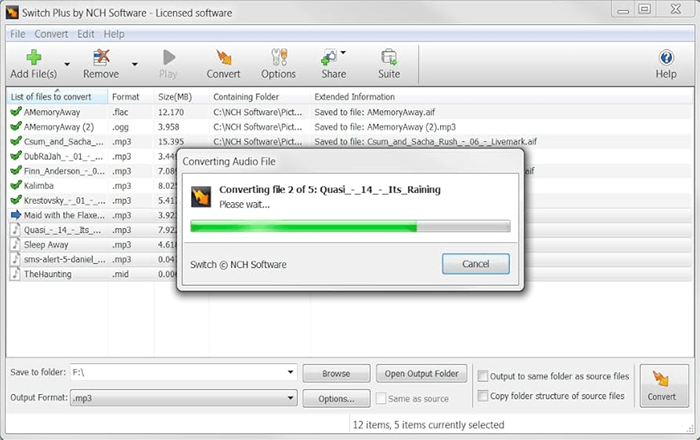
Task: Click the green conversion progress bar
Action: [350, 226]
